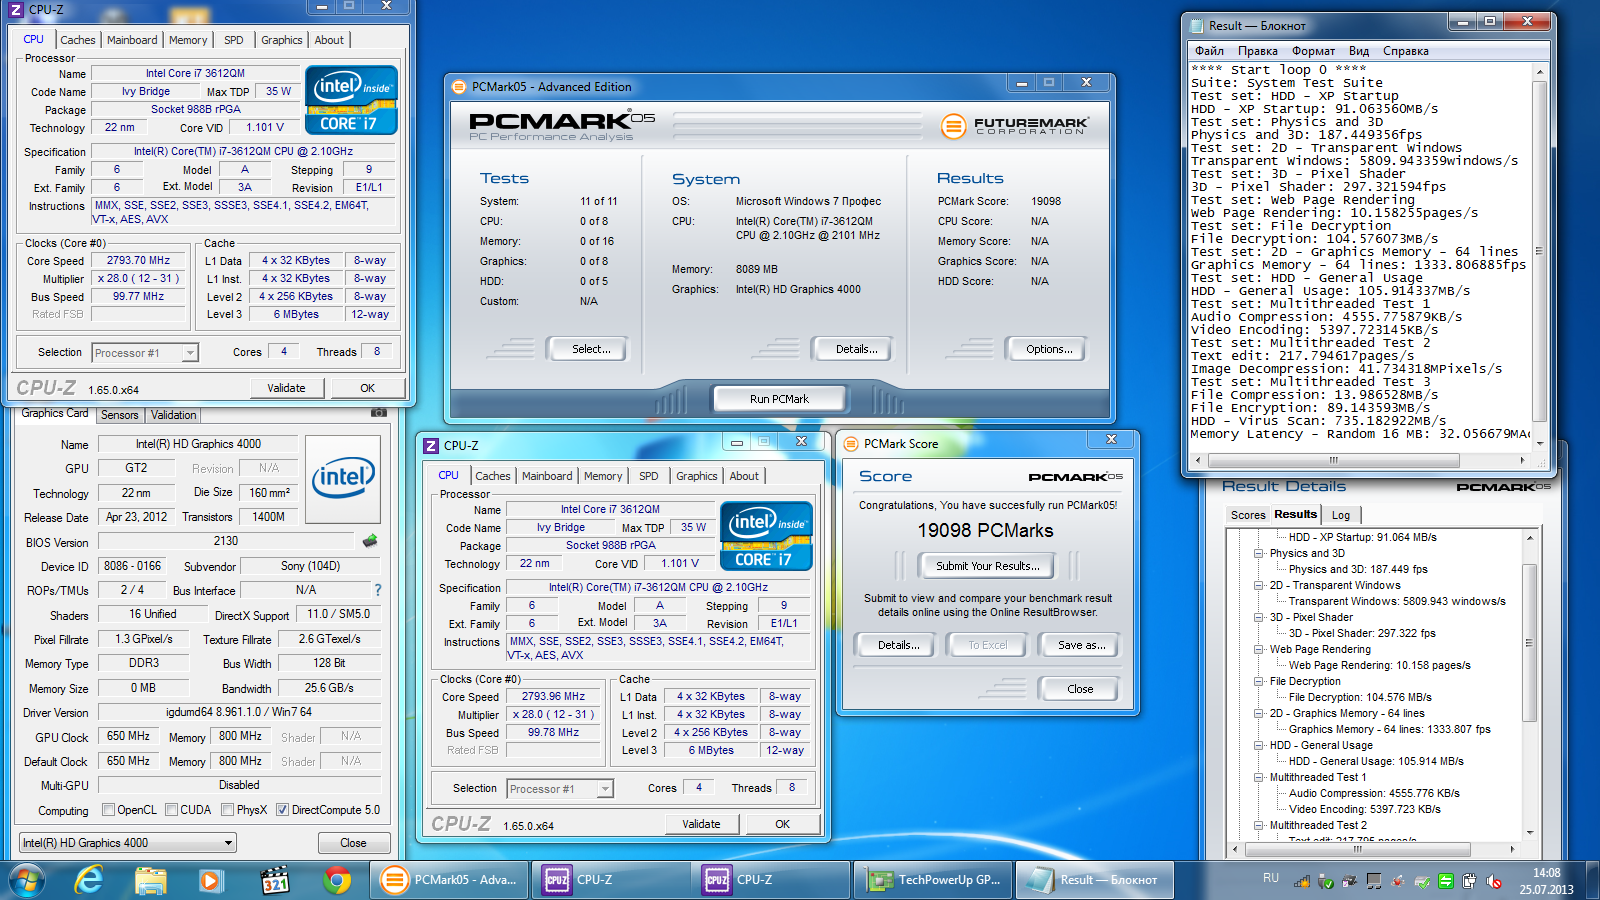Viewport: 1600px width, 900px height.
Task: Click the Close button in GPU-Z
Action: (x=353, y=843)
